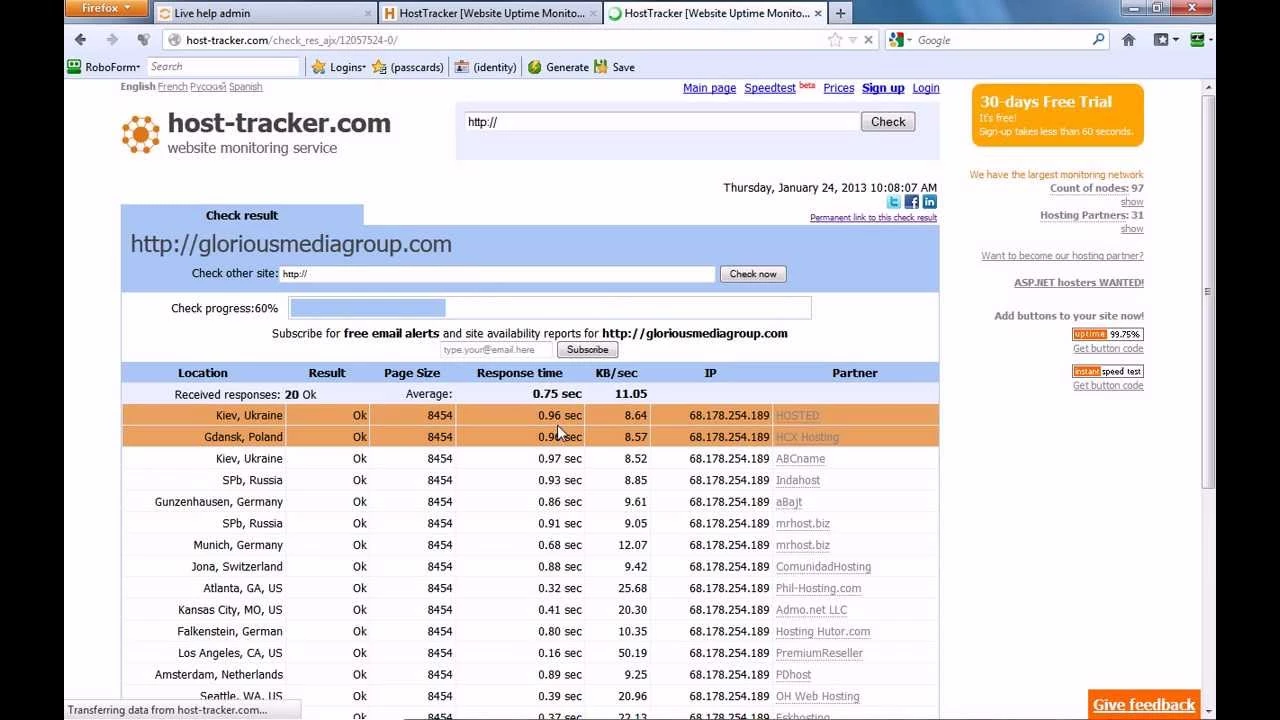Share result on Twitter icon

[894, 202]
